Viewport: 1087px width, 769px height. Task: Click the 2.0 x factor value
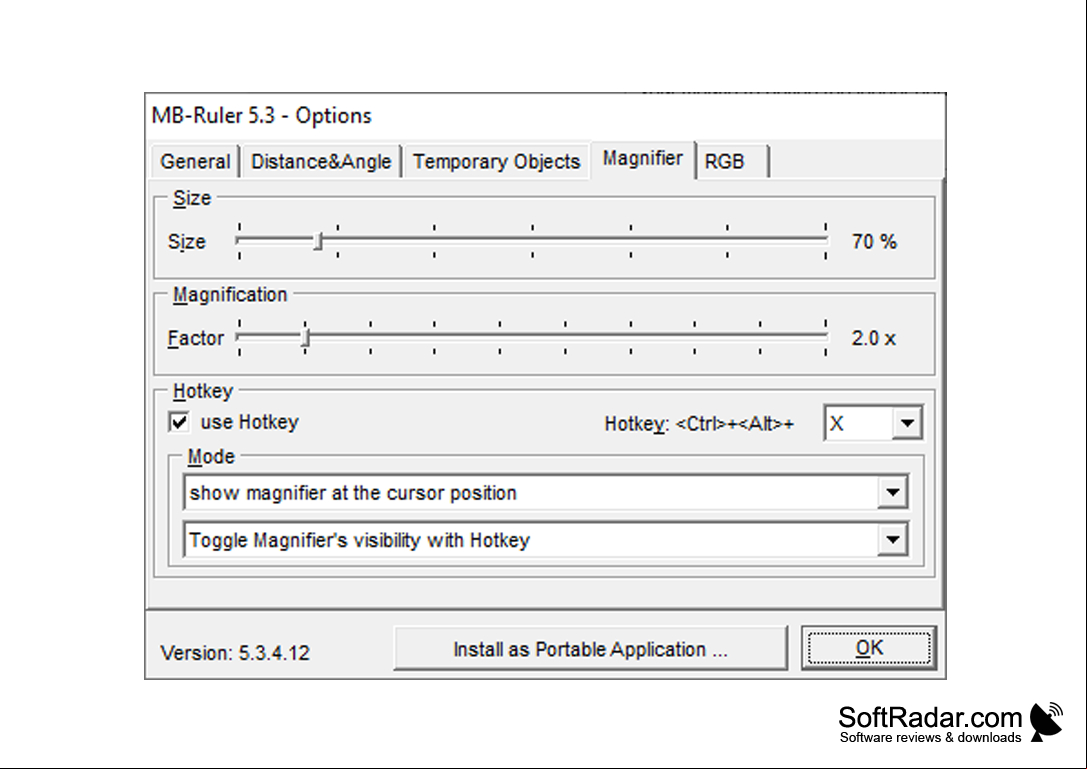pyautogui.click(x=873, y=338)
